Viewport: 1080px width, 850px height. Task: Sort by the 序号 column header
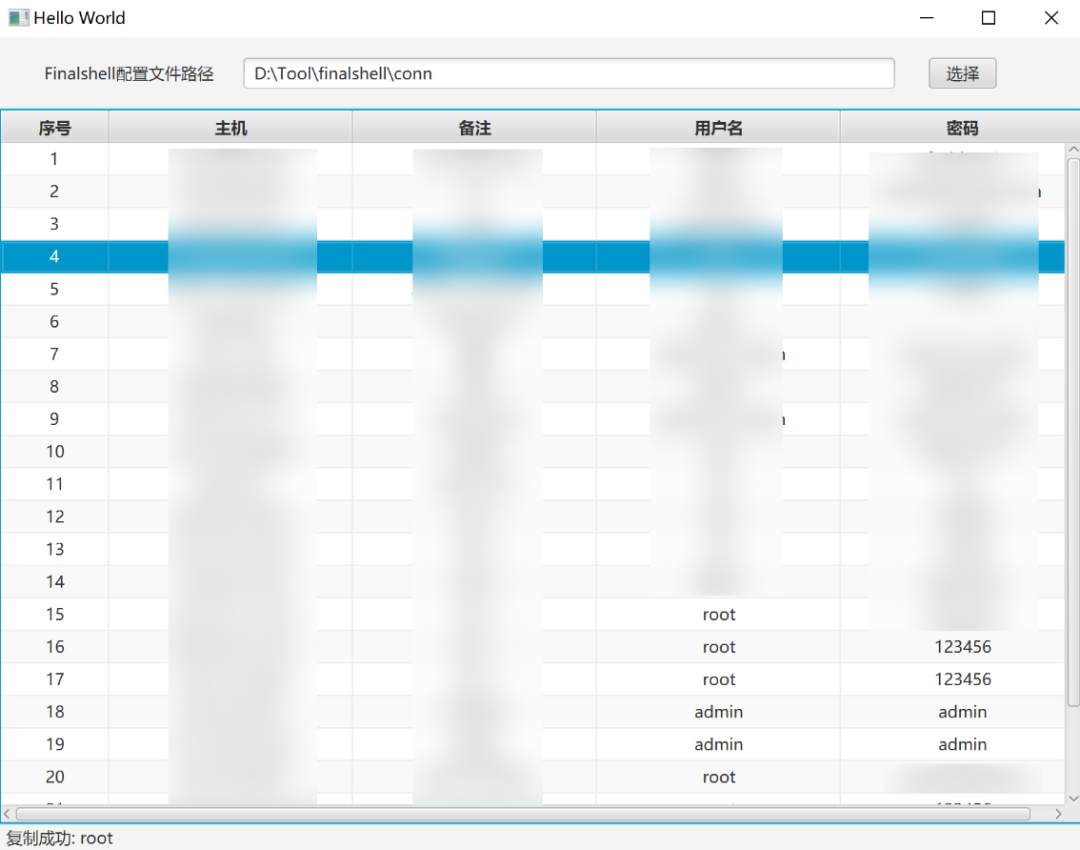click(x=55, y=128)
